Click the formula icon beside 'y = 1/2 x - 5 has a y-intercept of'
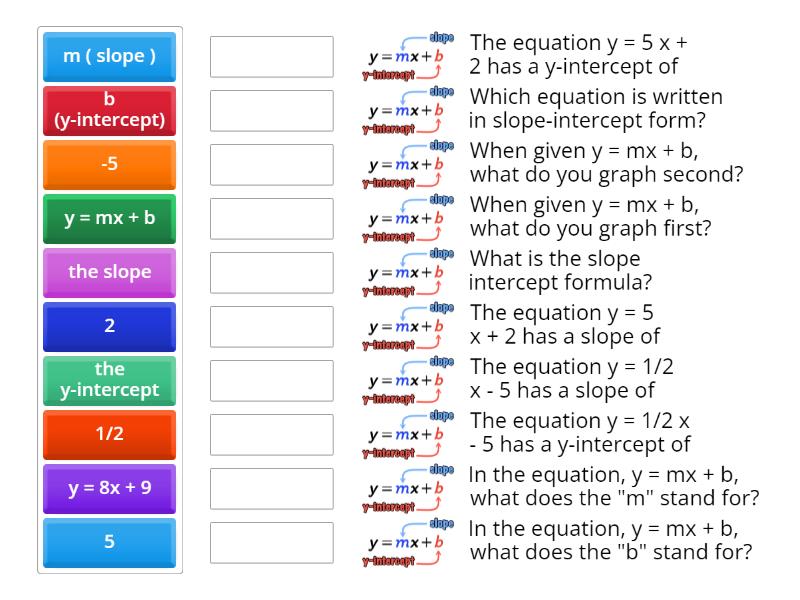Screen dimensions: 800x600 407,435
